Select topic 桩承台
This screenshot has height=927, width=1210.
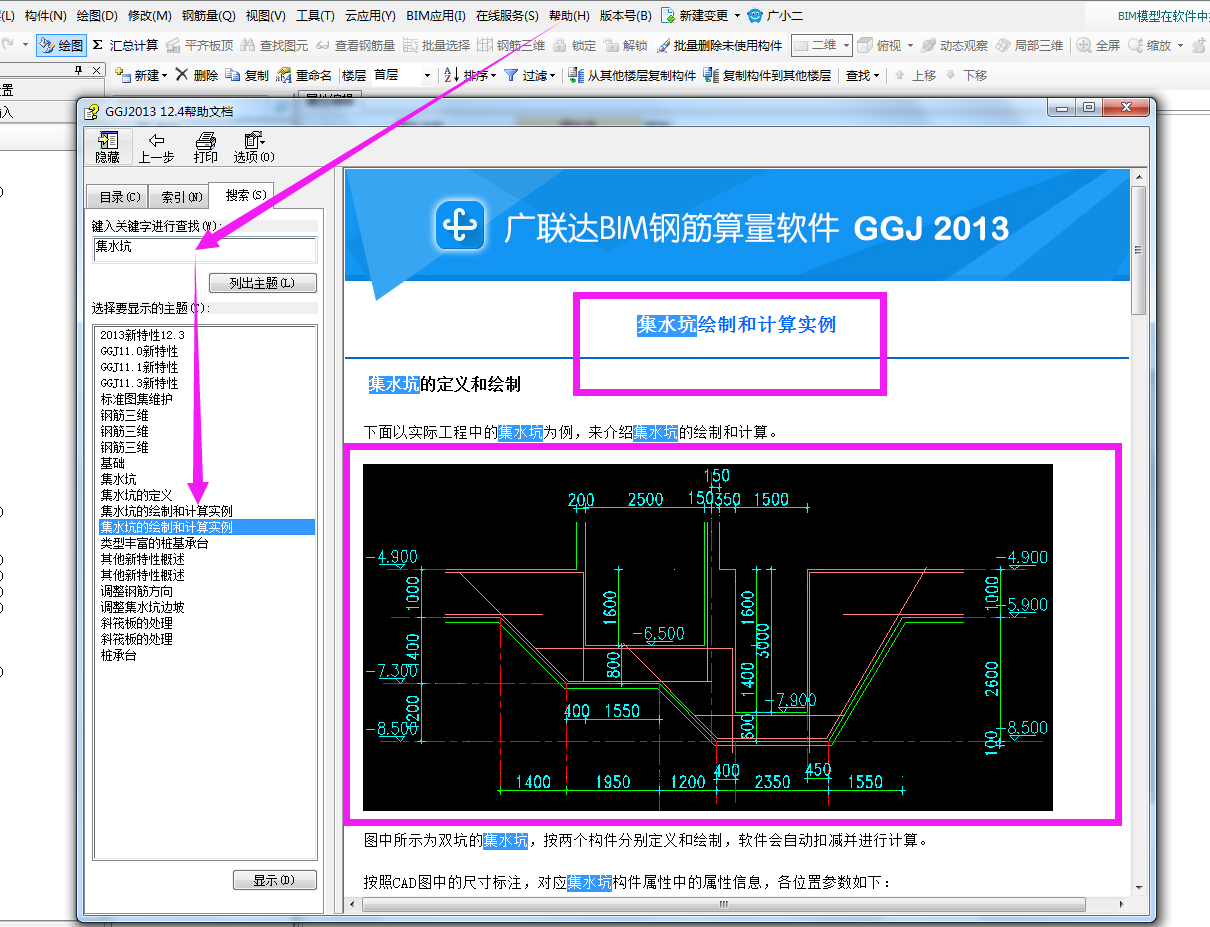[118, 655]
